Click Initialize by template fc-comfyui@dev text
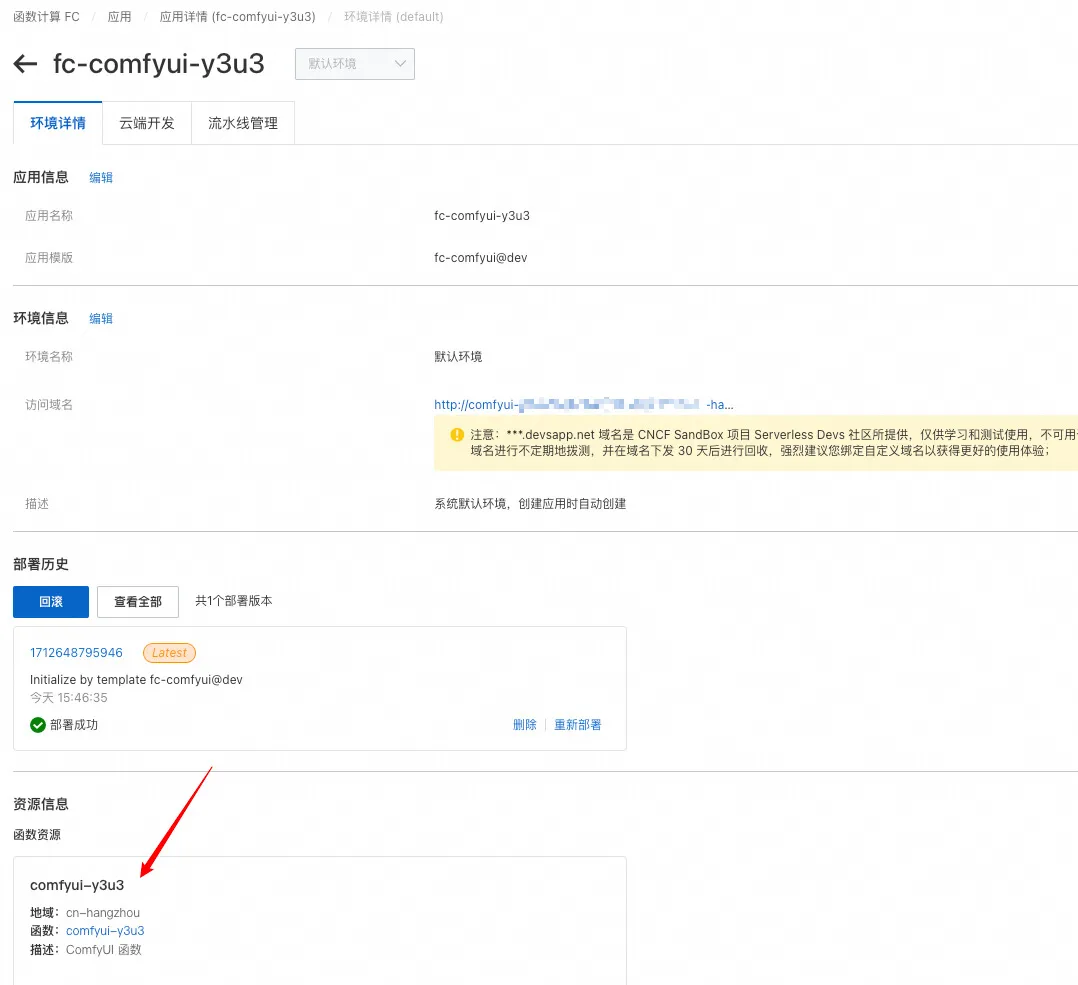Screen dimensions: 1078x985 pyautogui.click(x=136, y=679)
